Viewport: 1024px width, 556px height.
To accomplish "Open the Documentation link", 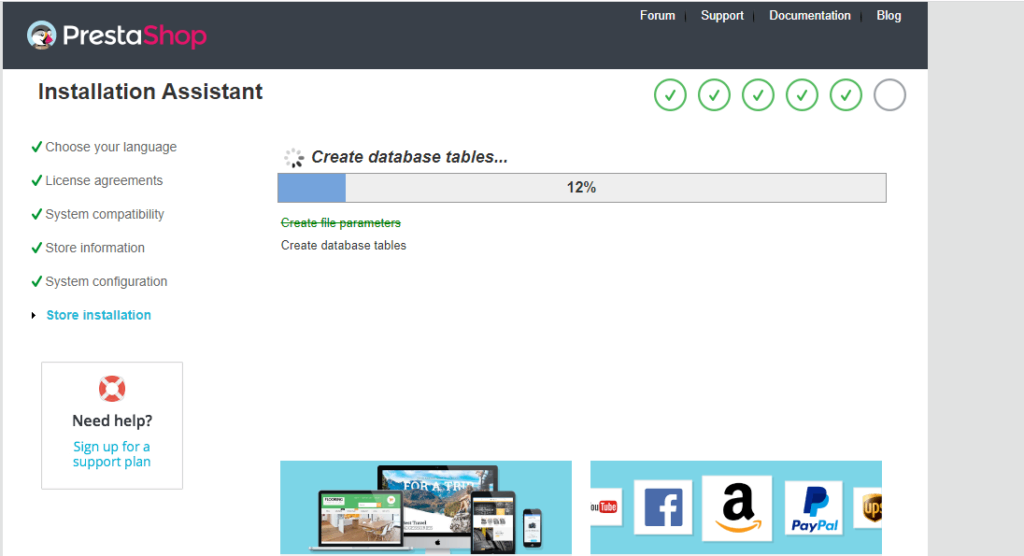I will pyautogui.click(x=809, y=16).
